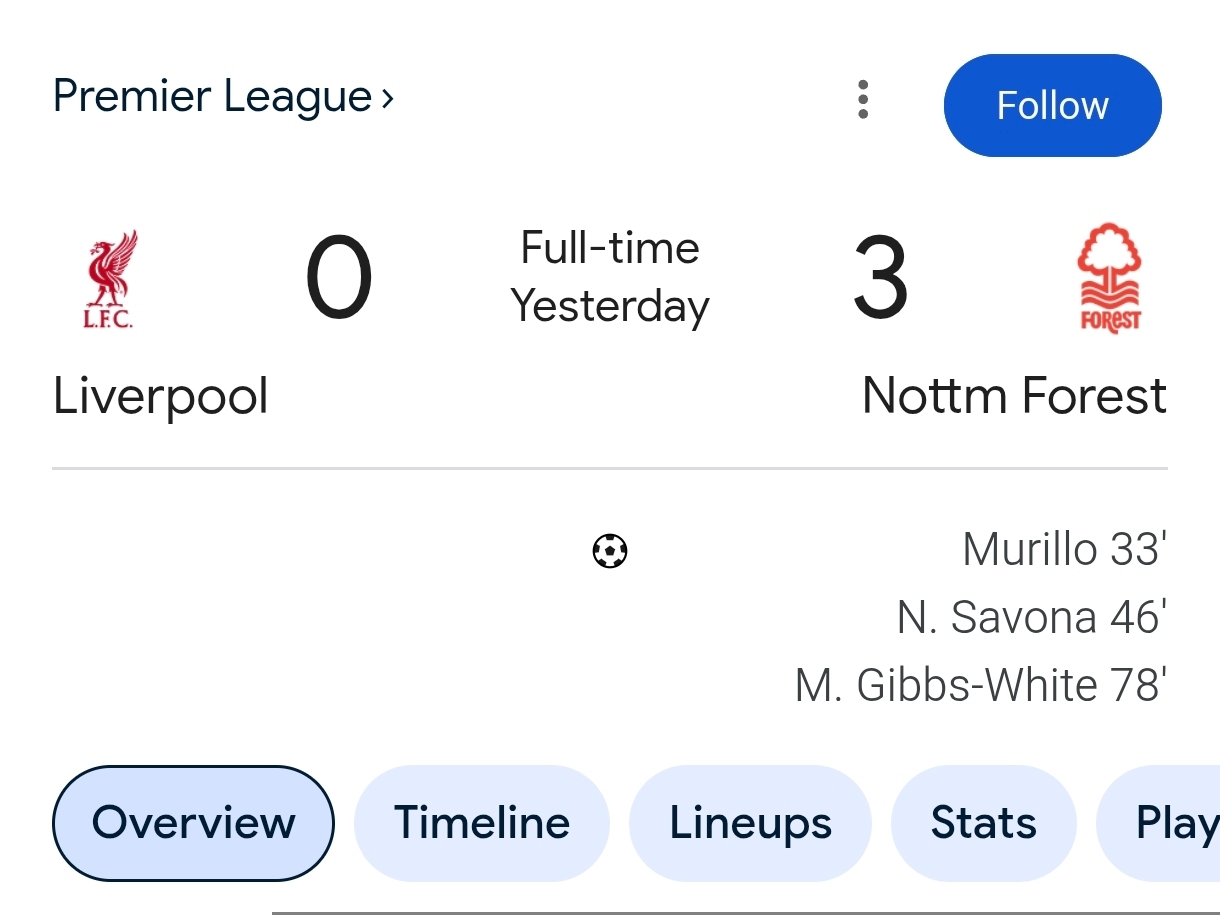Select the N. Savona 46' goal entry
This screenshot has height=915, width=1220.
(1031, 617)
